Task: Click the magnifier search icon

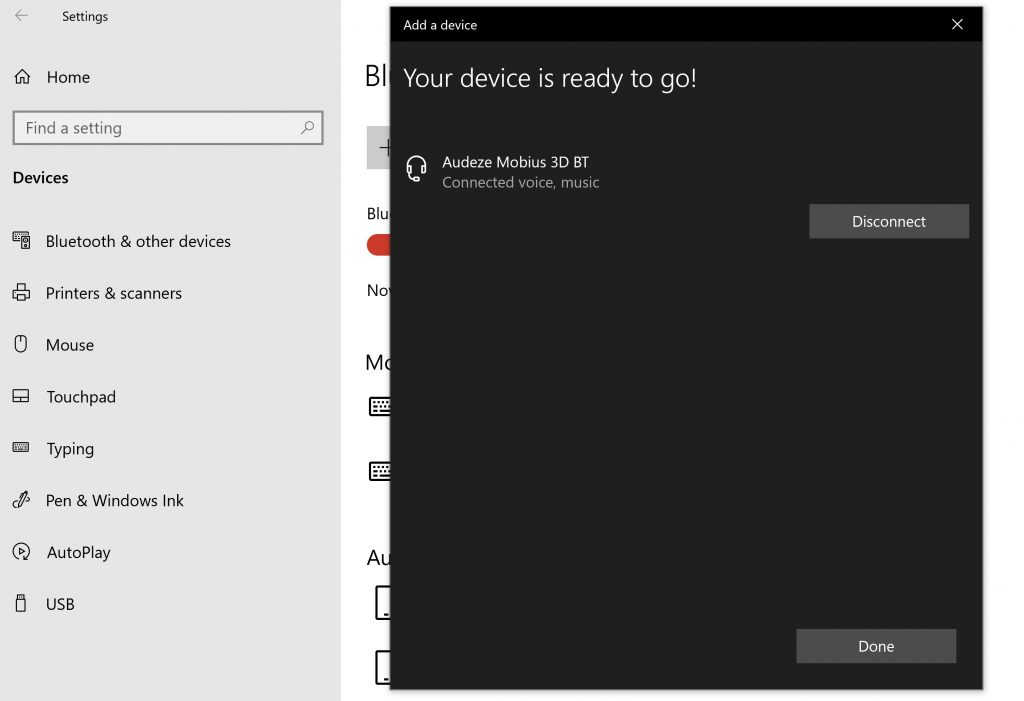Action: pos(307,127)
